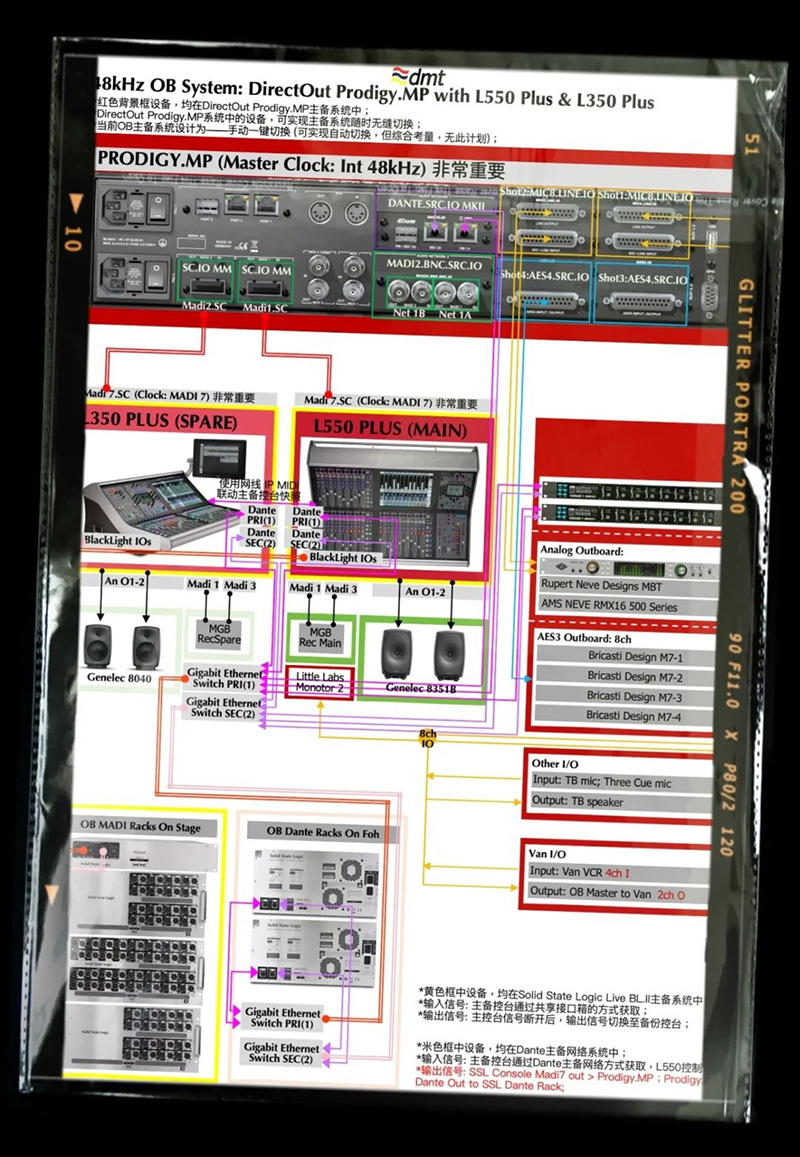Click the 'Shot4:AES4.SRC.IO' slot label
The height and width of the screenshot is (1157, 800).
545,275
